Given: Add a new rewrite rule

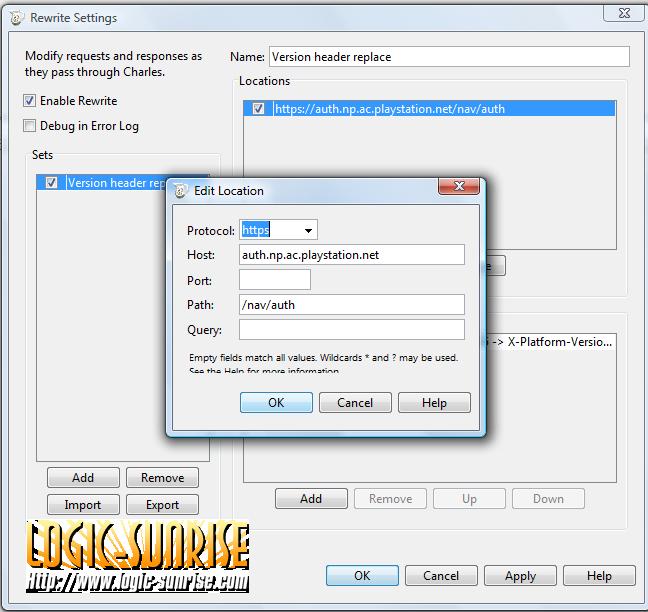Looking at the screenshot, I should tap(311, 499).
